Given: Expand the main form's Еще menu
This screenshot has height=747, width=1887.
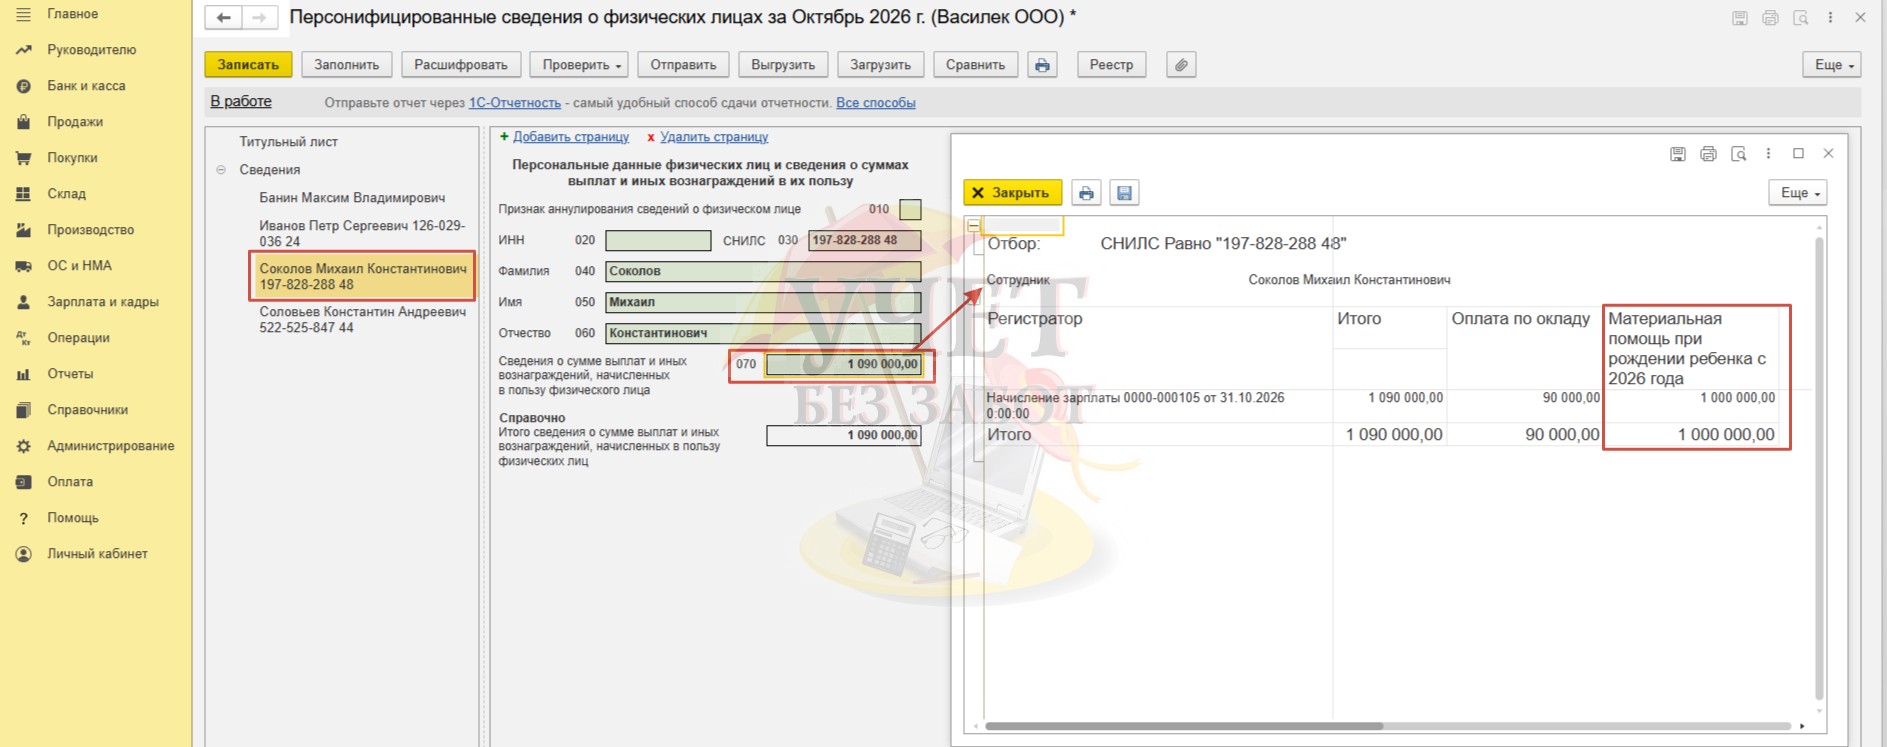Looking at the screenshot, I should (1832, 65).
